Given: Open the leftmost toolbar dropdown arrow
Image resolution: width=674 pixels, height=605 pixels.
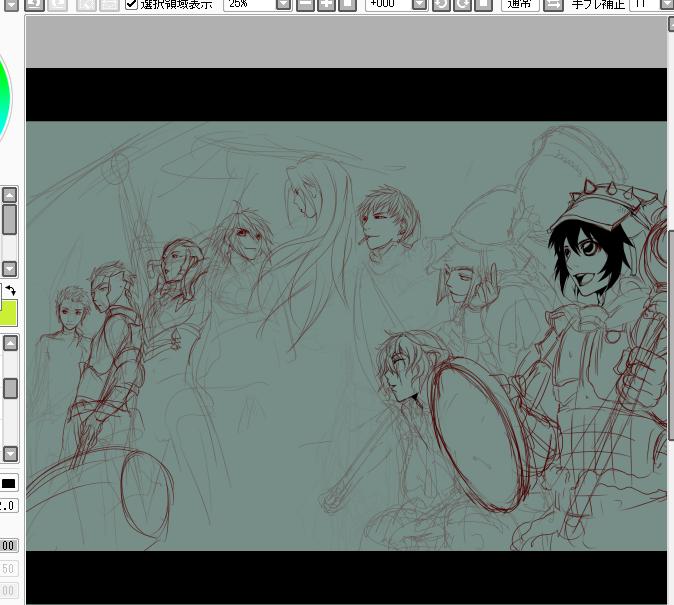Looking at the screenshot, I should (x=10, y=4).
